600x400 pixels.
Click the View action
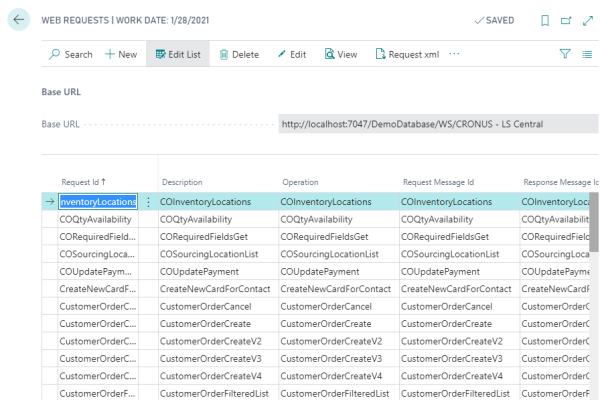[339, 54]
